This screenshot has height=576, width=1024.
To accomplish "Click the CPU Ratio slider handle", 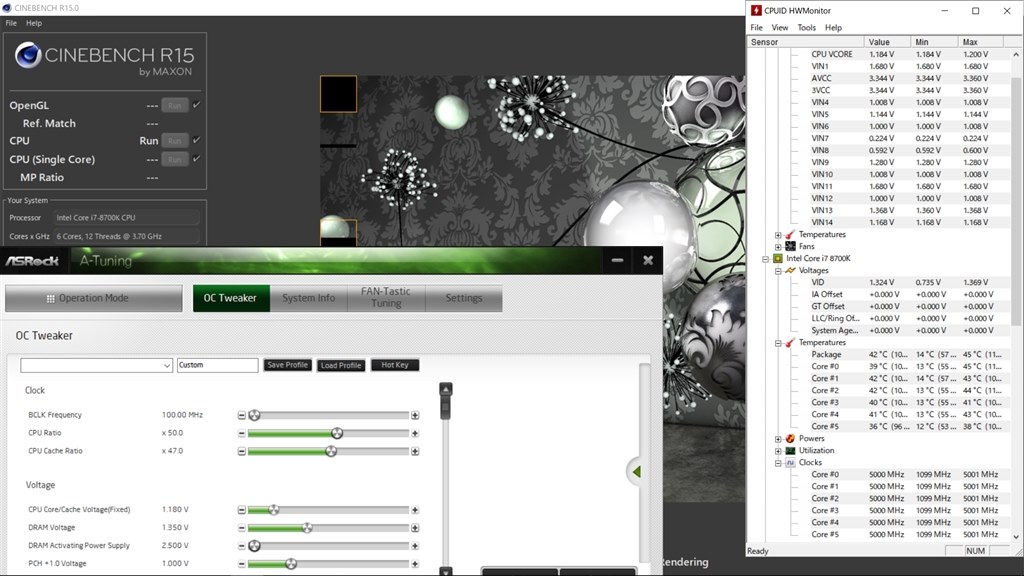I will coord(337,433).
